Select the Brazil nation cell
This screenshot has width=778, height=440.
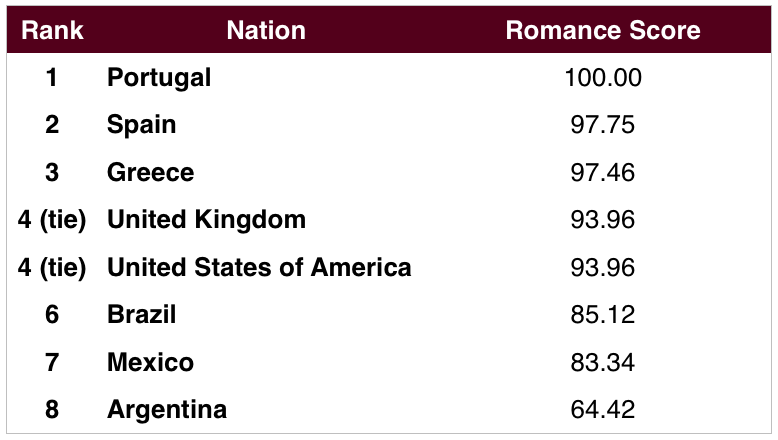coord(141,314)
